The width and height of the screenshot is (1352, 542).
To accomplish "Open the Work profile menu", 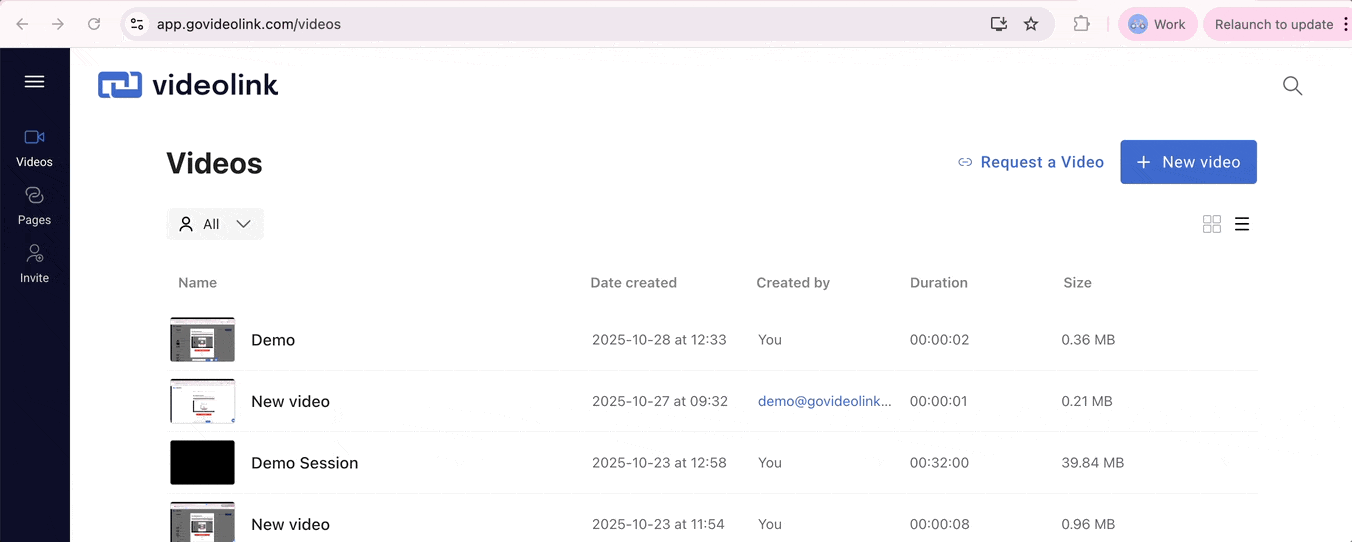I will 1157,24.
